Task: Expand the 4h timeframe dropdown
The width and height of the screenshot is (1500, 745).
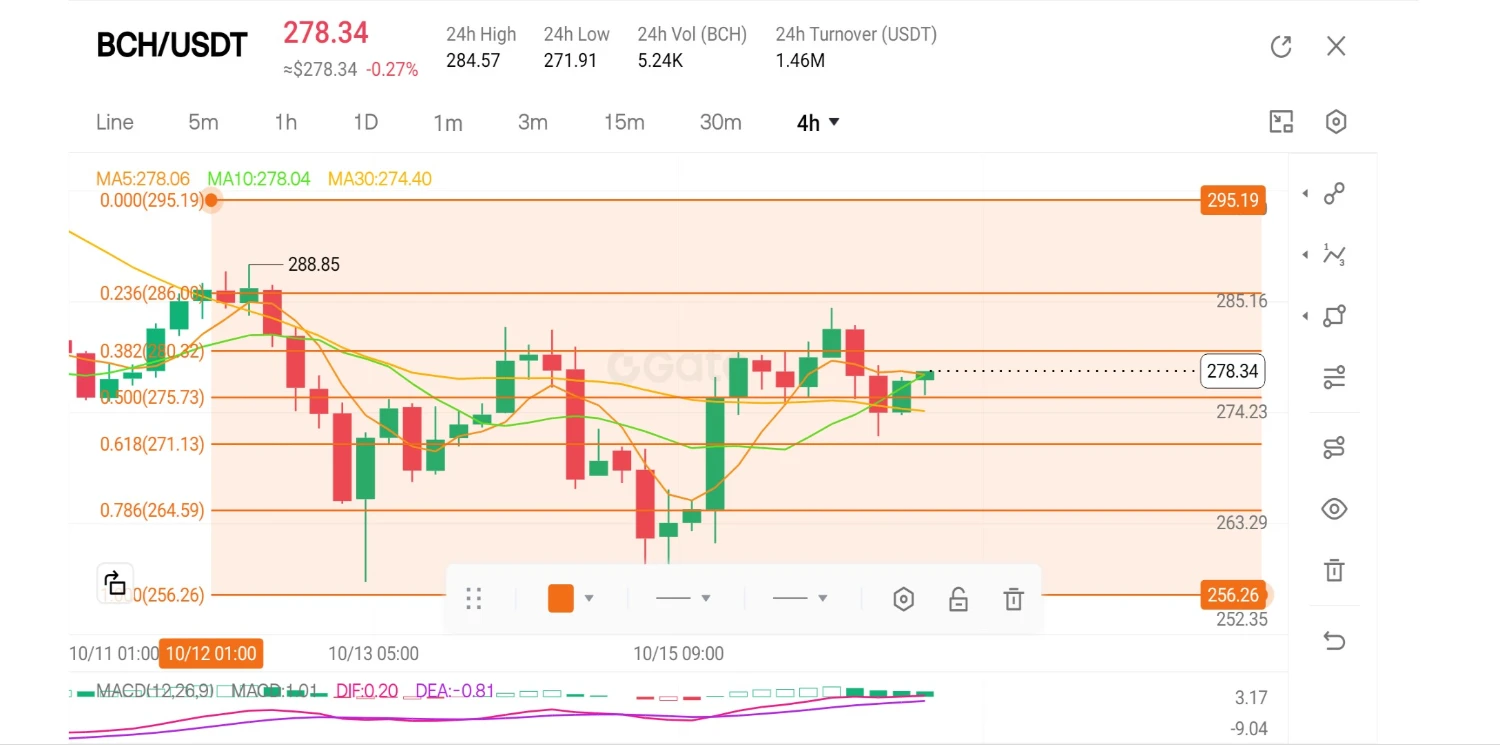Action: click(818, 122)
